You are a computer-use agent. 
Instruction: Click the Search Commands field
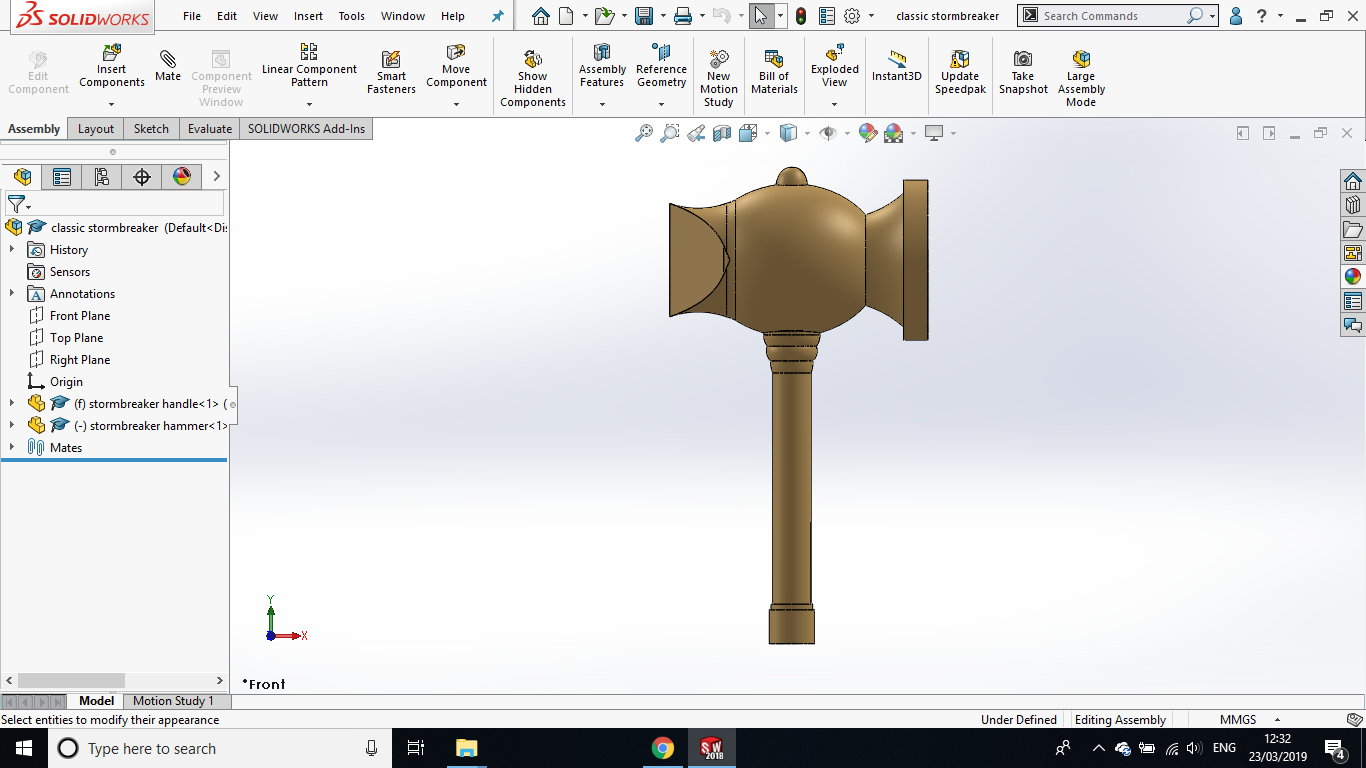(1113, 16)
